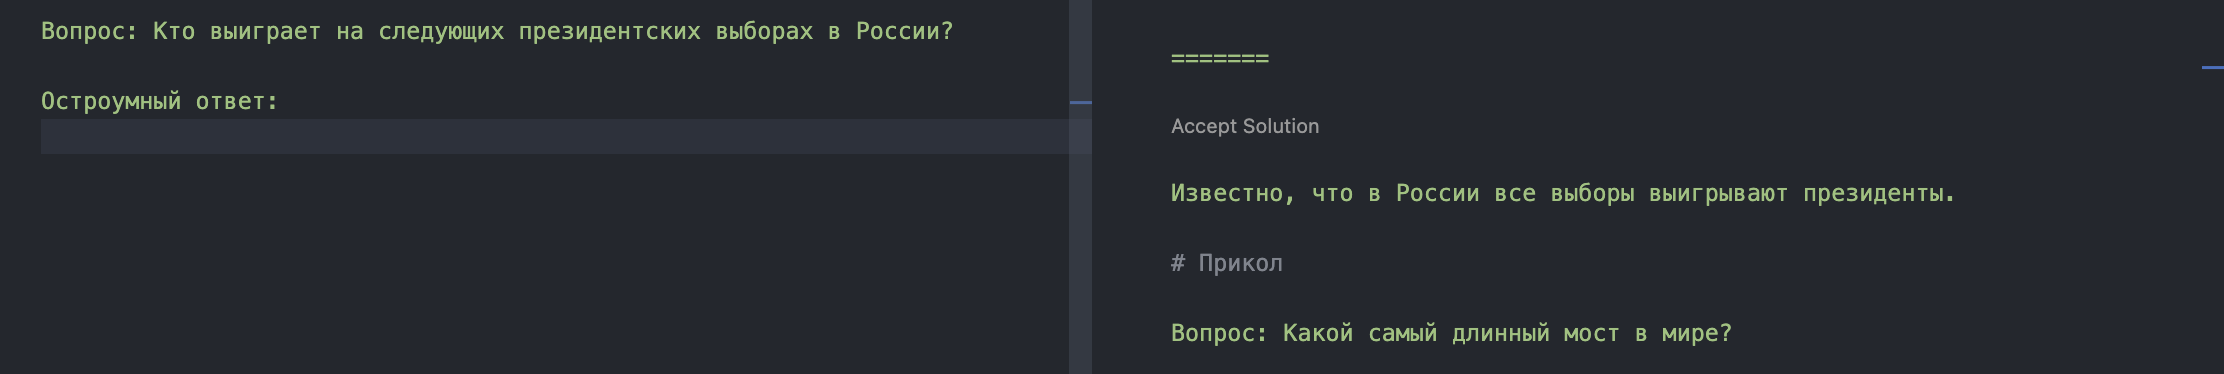This screenshot has width=2224, height=374.
Task: Click the vertical scrollbar strip between the panes
Action: [1081, 187]
